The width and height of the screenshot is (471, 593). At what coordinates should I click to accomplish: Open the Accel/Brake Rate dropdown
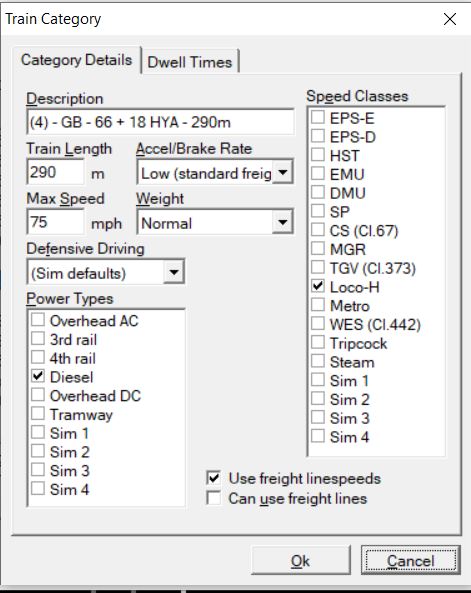point(282,172)
